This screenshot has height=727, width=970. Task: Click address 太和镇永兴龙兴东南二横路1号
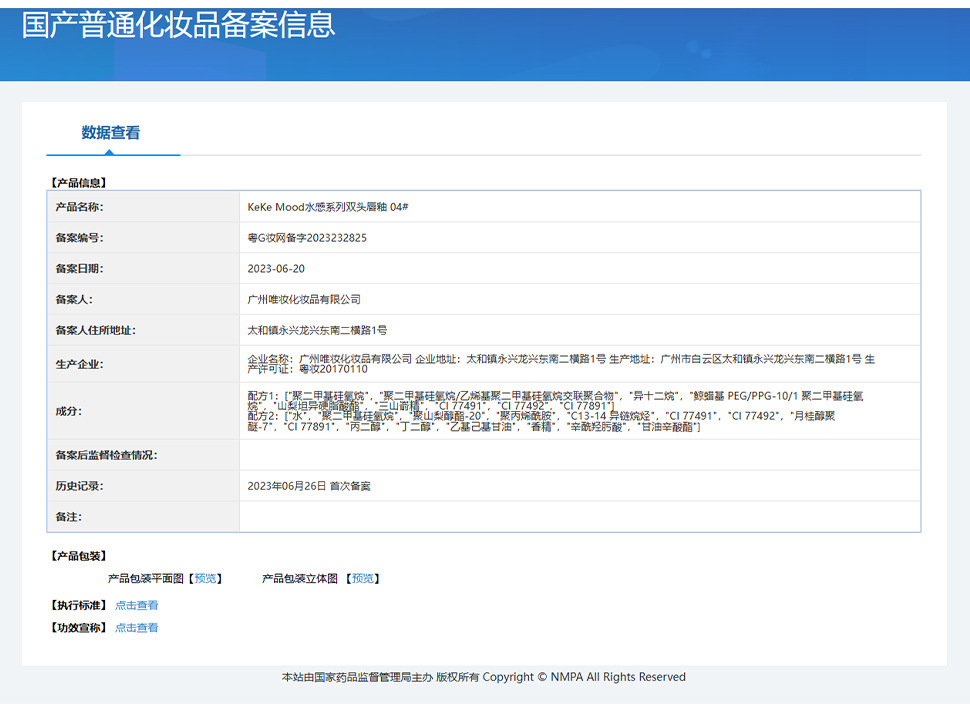pyautogui.click(x=317, y=330)
